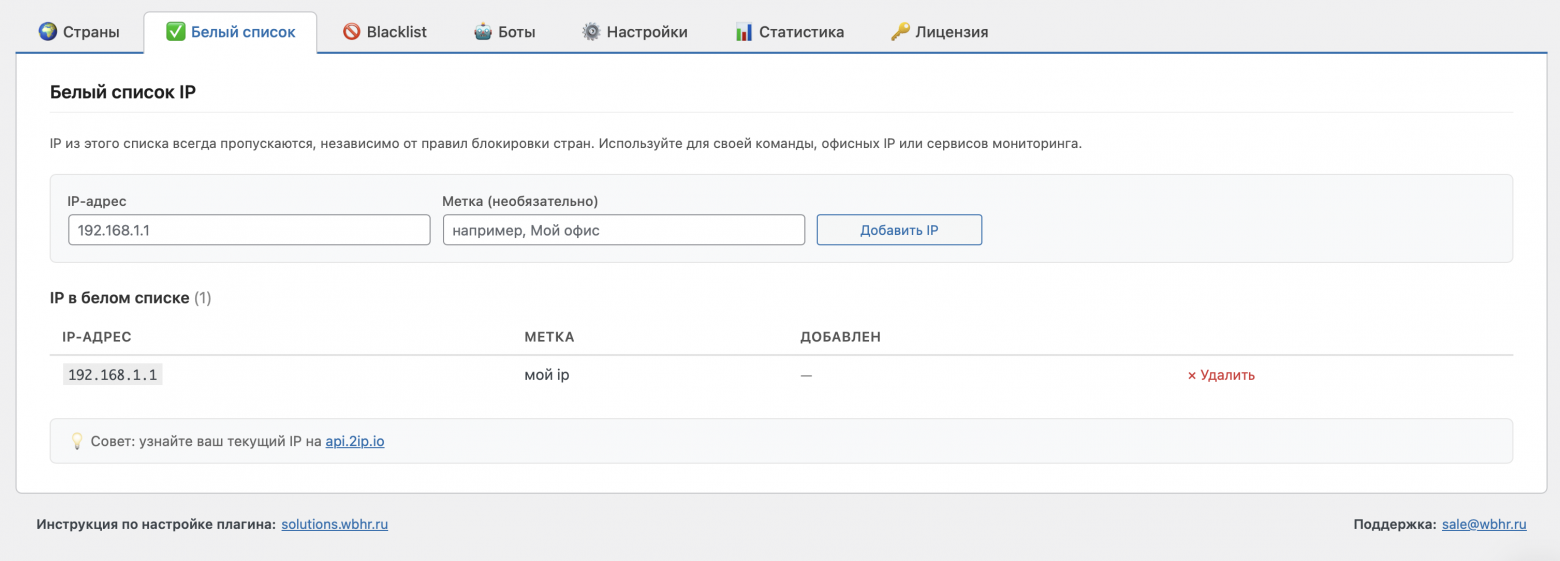
Task: Focus the Метка (необязательно) input field
Action: 624,230
